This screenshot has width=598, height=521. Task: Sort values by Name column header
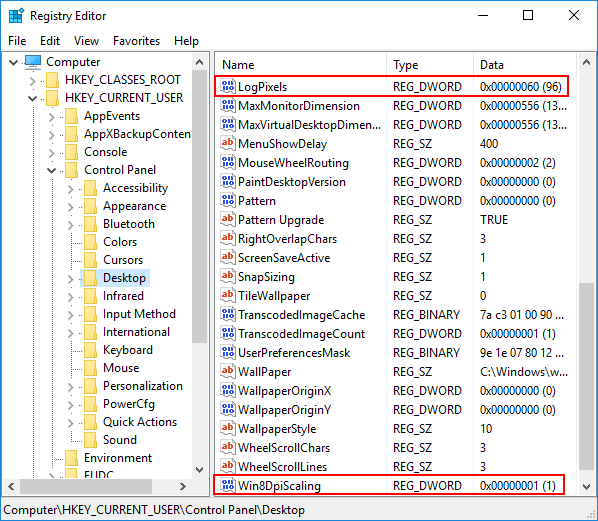[301, 65]
